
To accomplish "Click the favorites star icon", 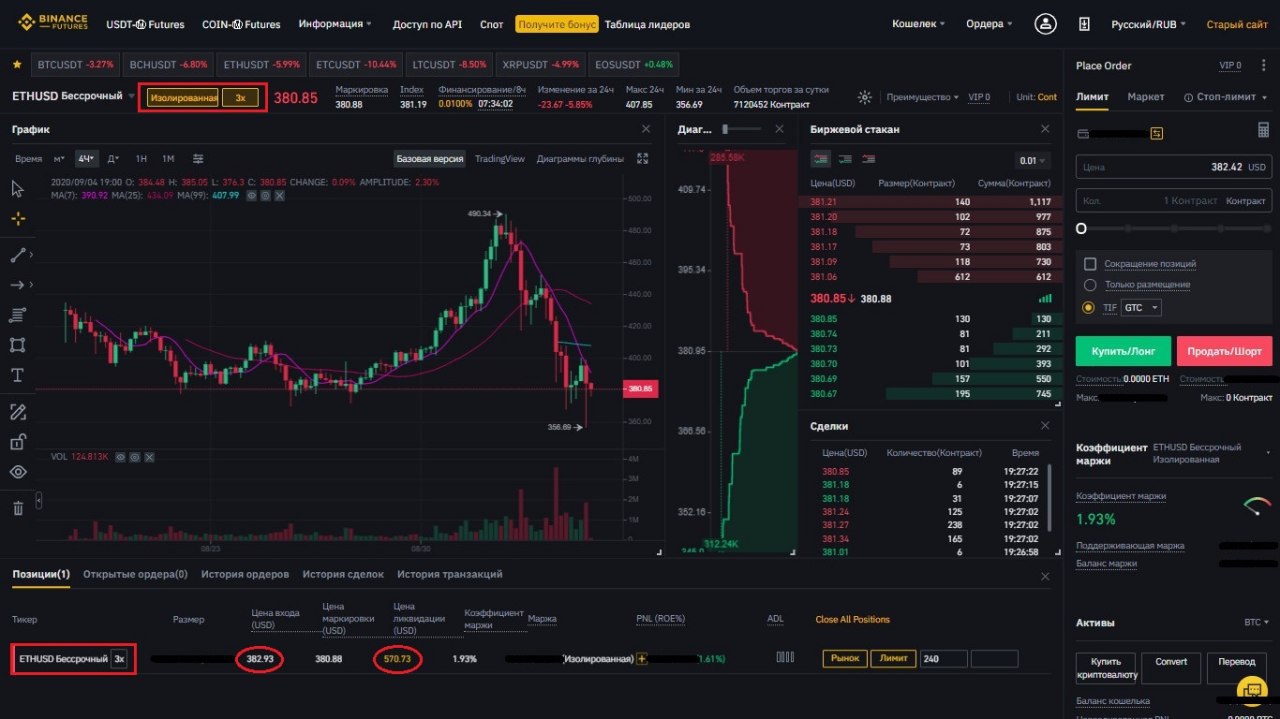I will (x=17, y=64).
